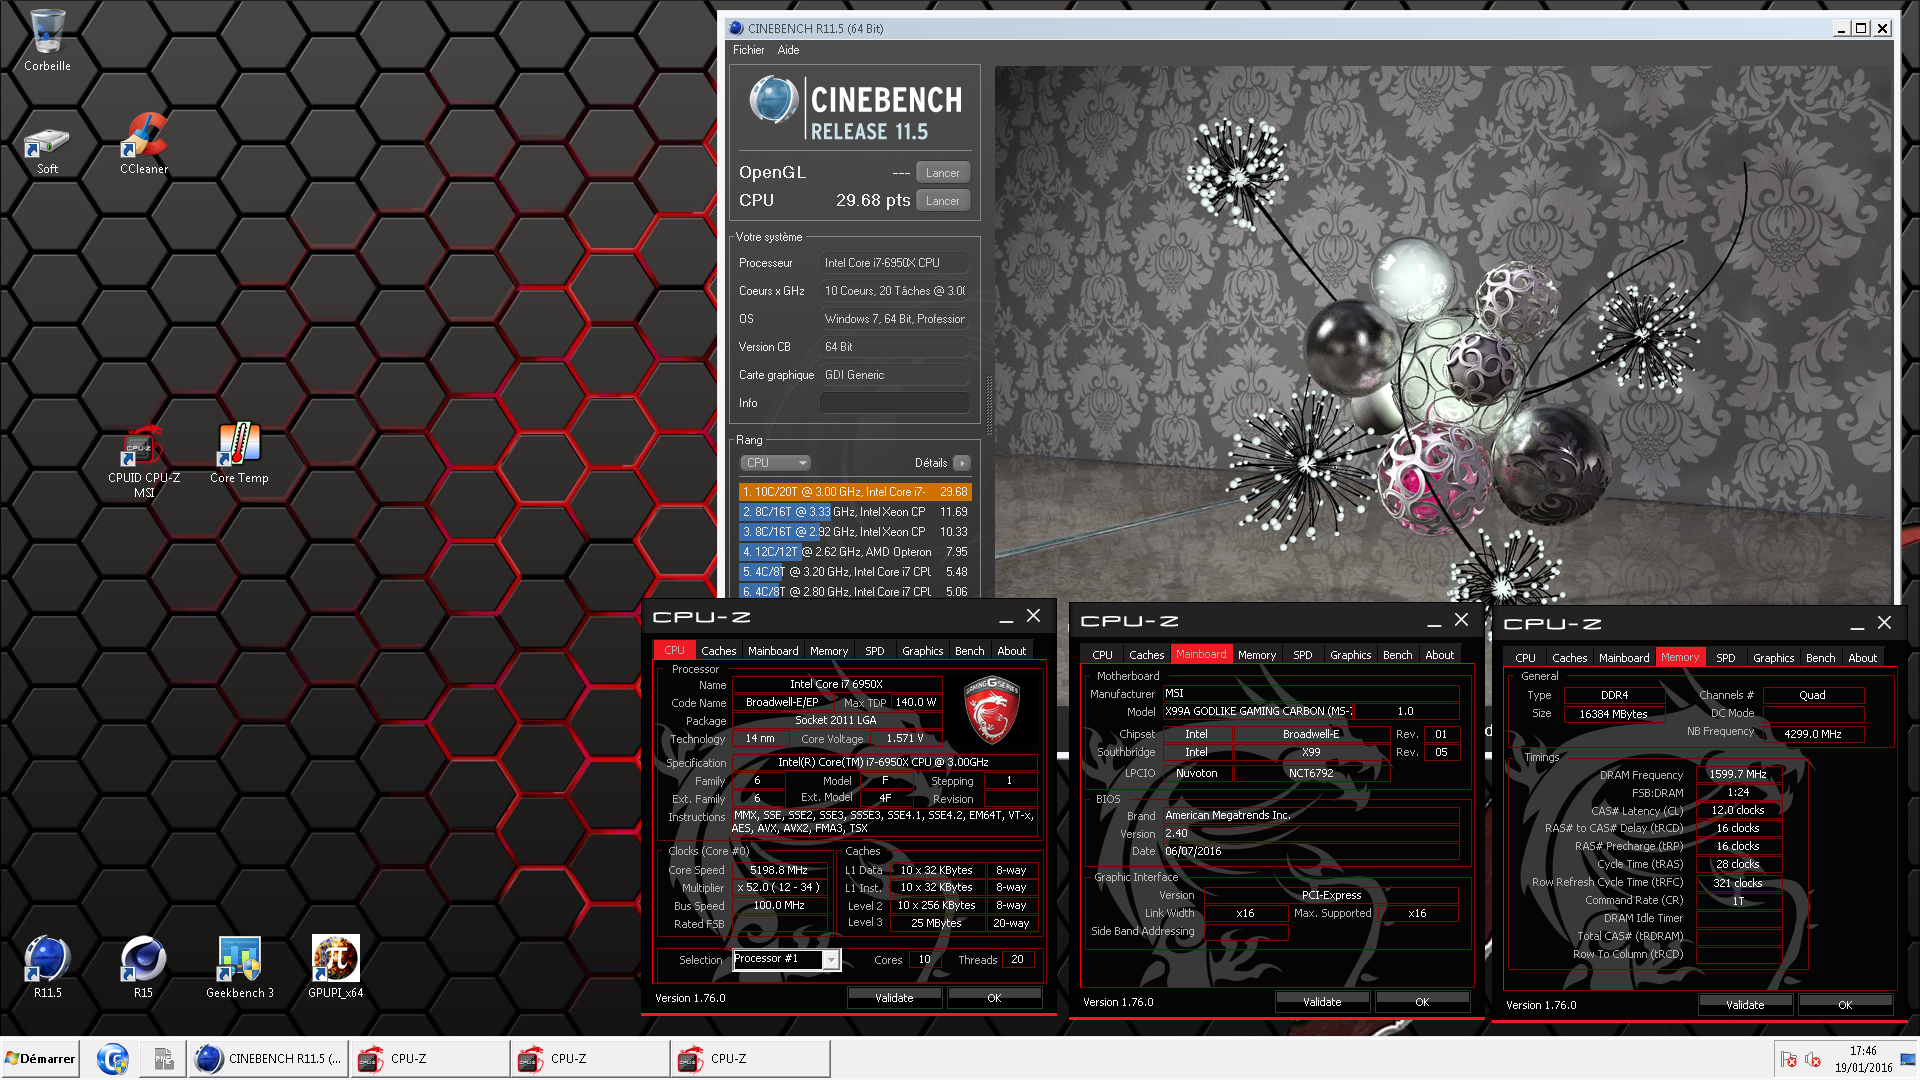Launch GPUPI_x64 from the desktop
The image size is (1920, 1080).
tap(335, 967)
